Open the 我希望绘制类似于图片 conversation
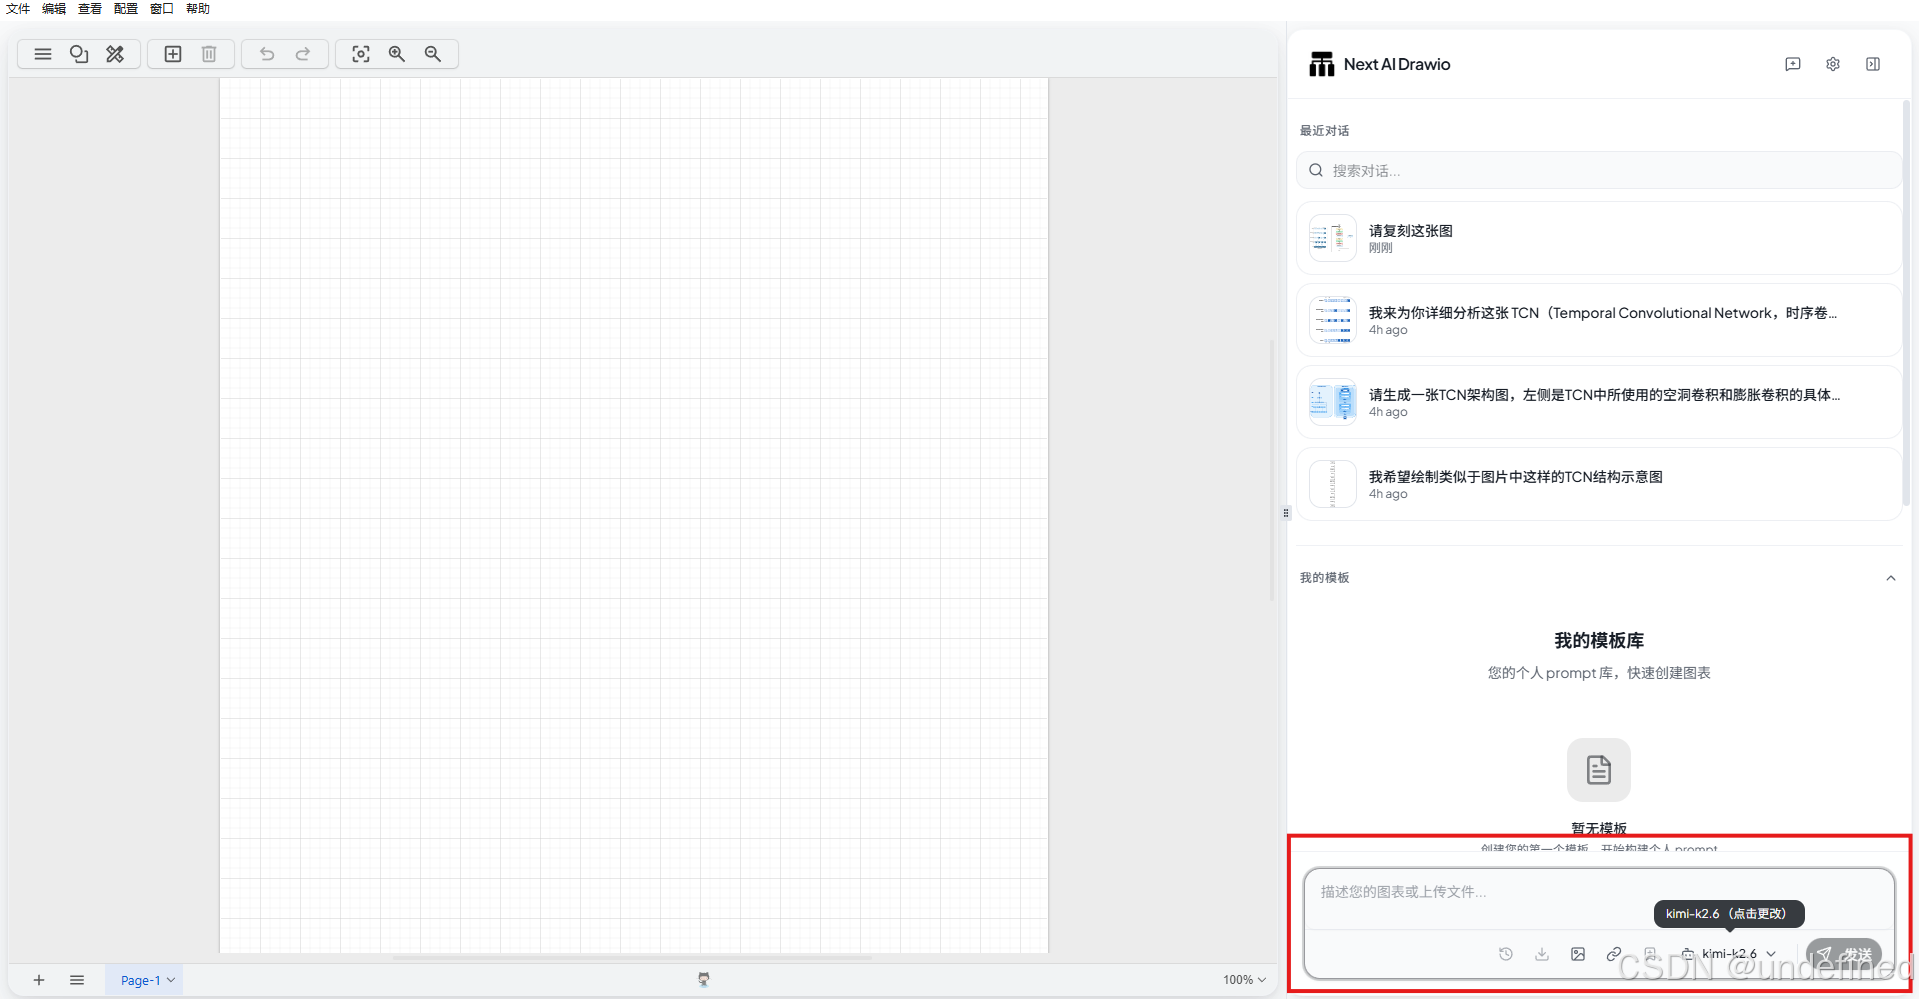The image size is (1919, 999). click(1599, 484)
